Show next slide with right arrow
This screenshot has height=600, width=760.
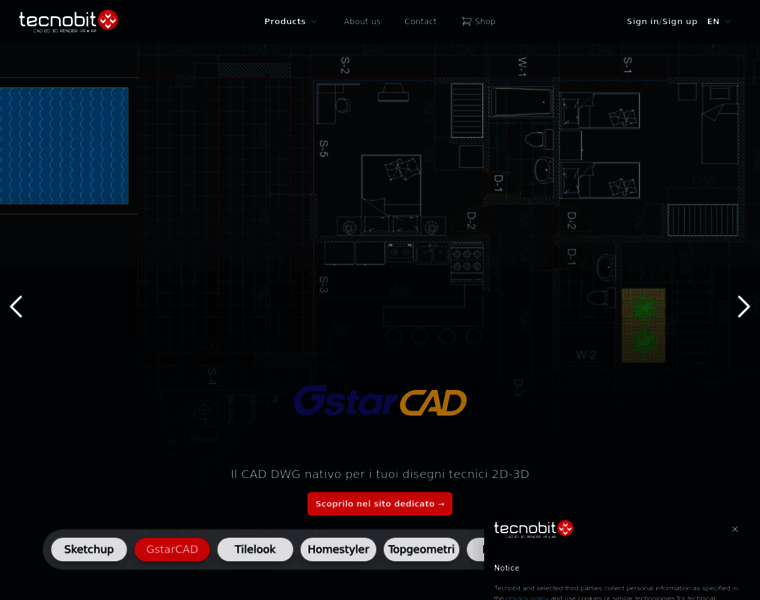click(x=744, y=306)
